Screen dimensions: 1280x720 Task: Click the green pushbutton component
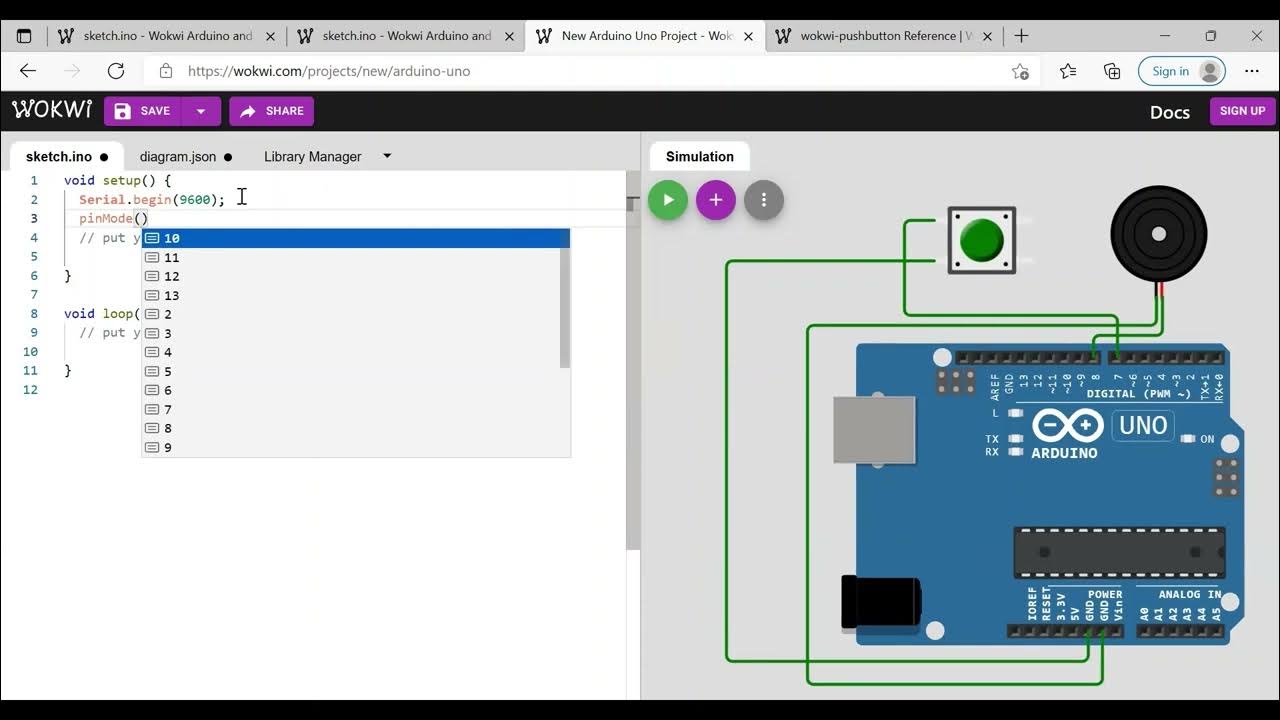(982, 240)
